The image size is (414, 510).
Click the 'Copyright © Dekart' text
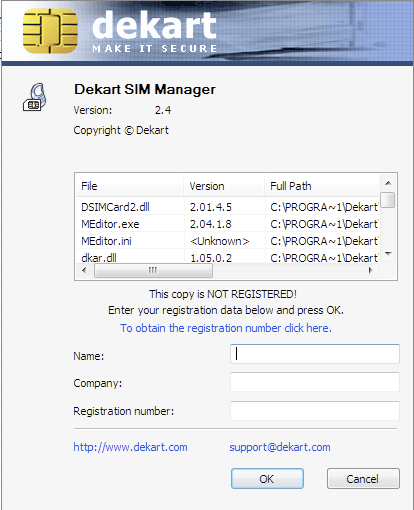click(121, 130)
